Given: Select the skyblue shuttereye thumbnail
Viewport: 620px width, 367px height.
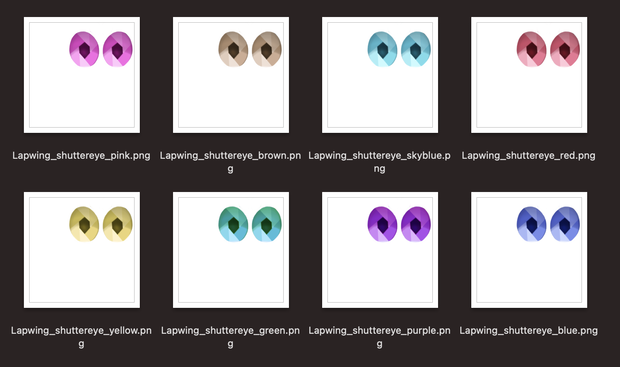Looking at the screenshot, I should click(x=380, y=75).
